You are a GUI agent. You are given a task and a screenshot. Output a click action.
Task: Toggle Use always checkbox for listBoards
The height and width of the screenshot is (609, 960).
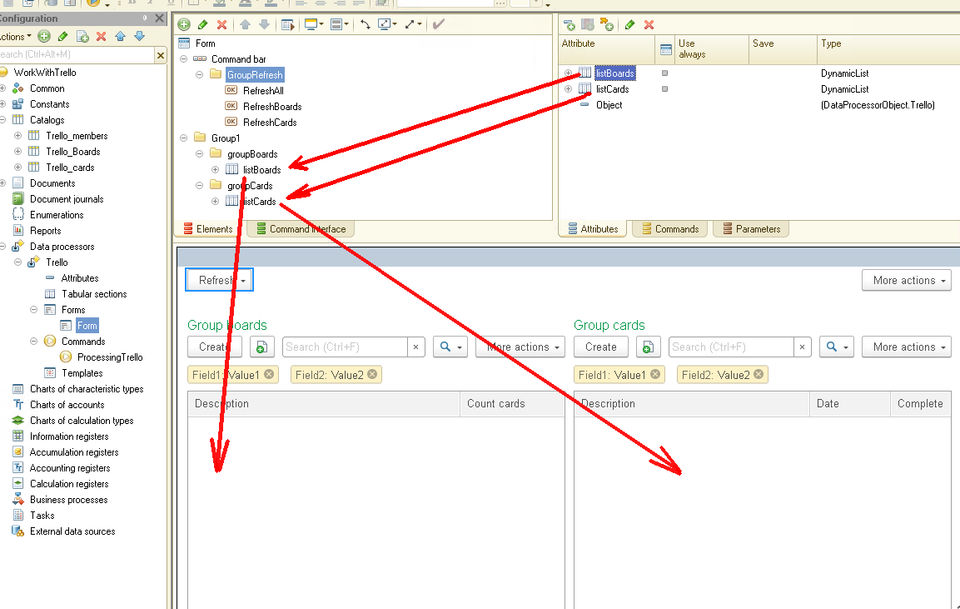(x=665, y=73)
